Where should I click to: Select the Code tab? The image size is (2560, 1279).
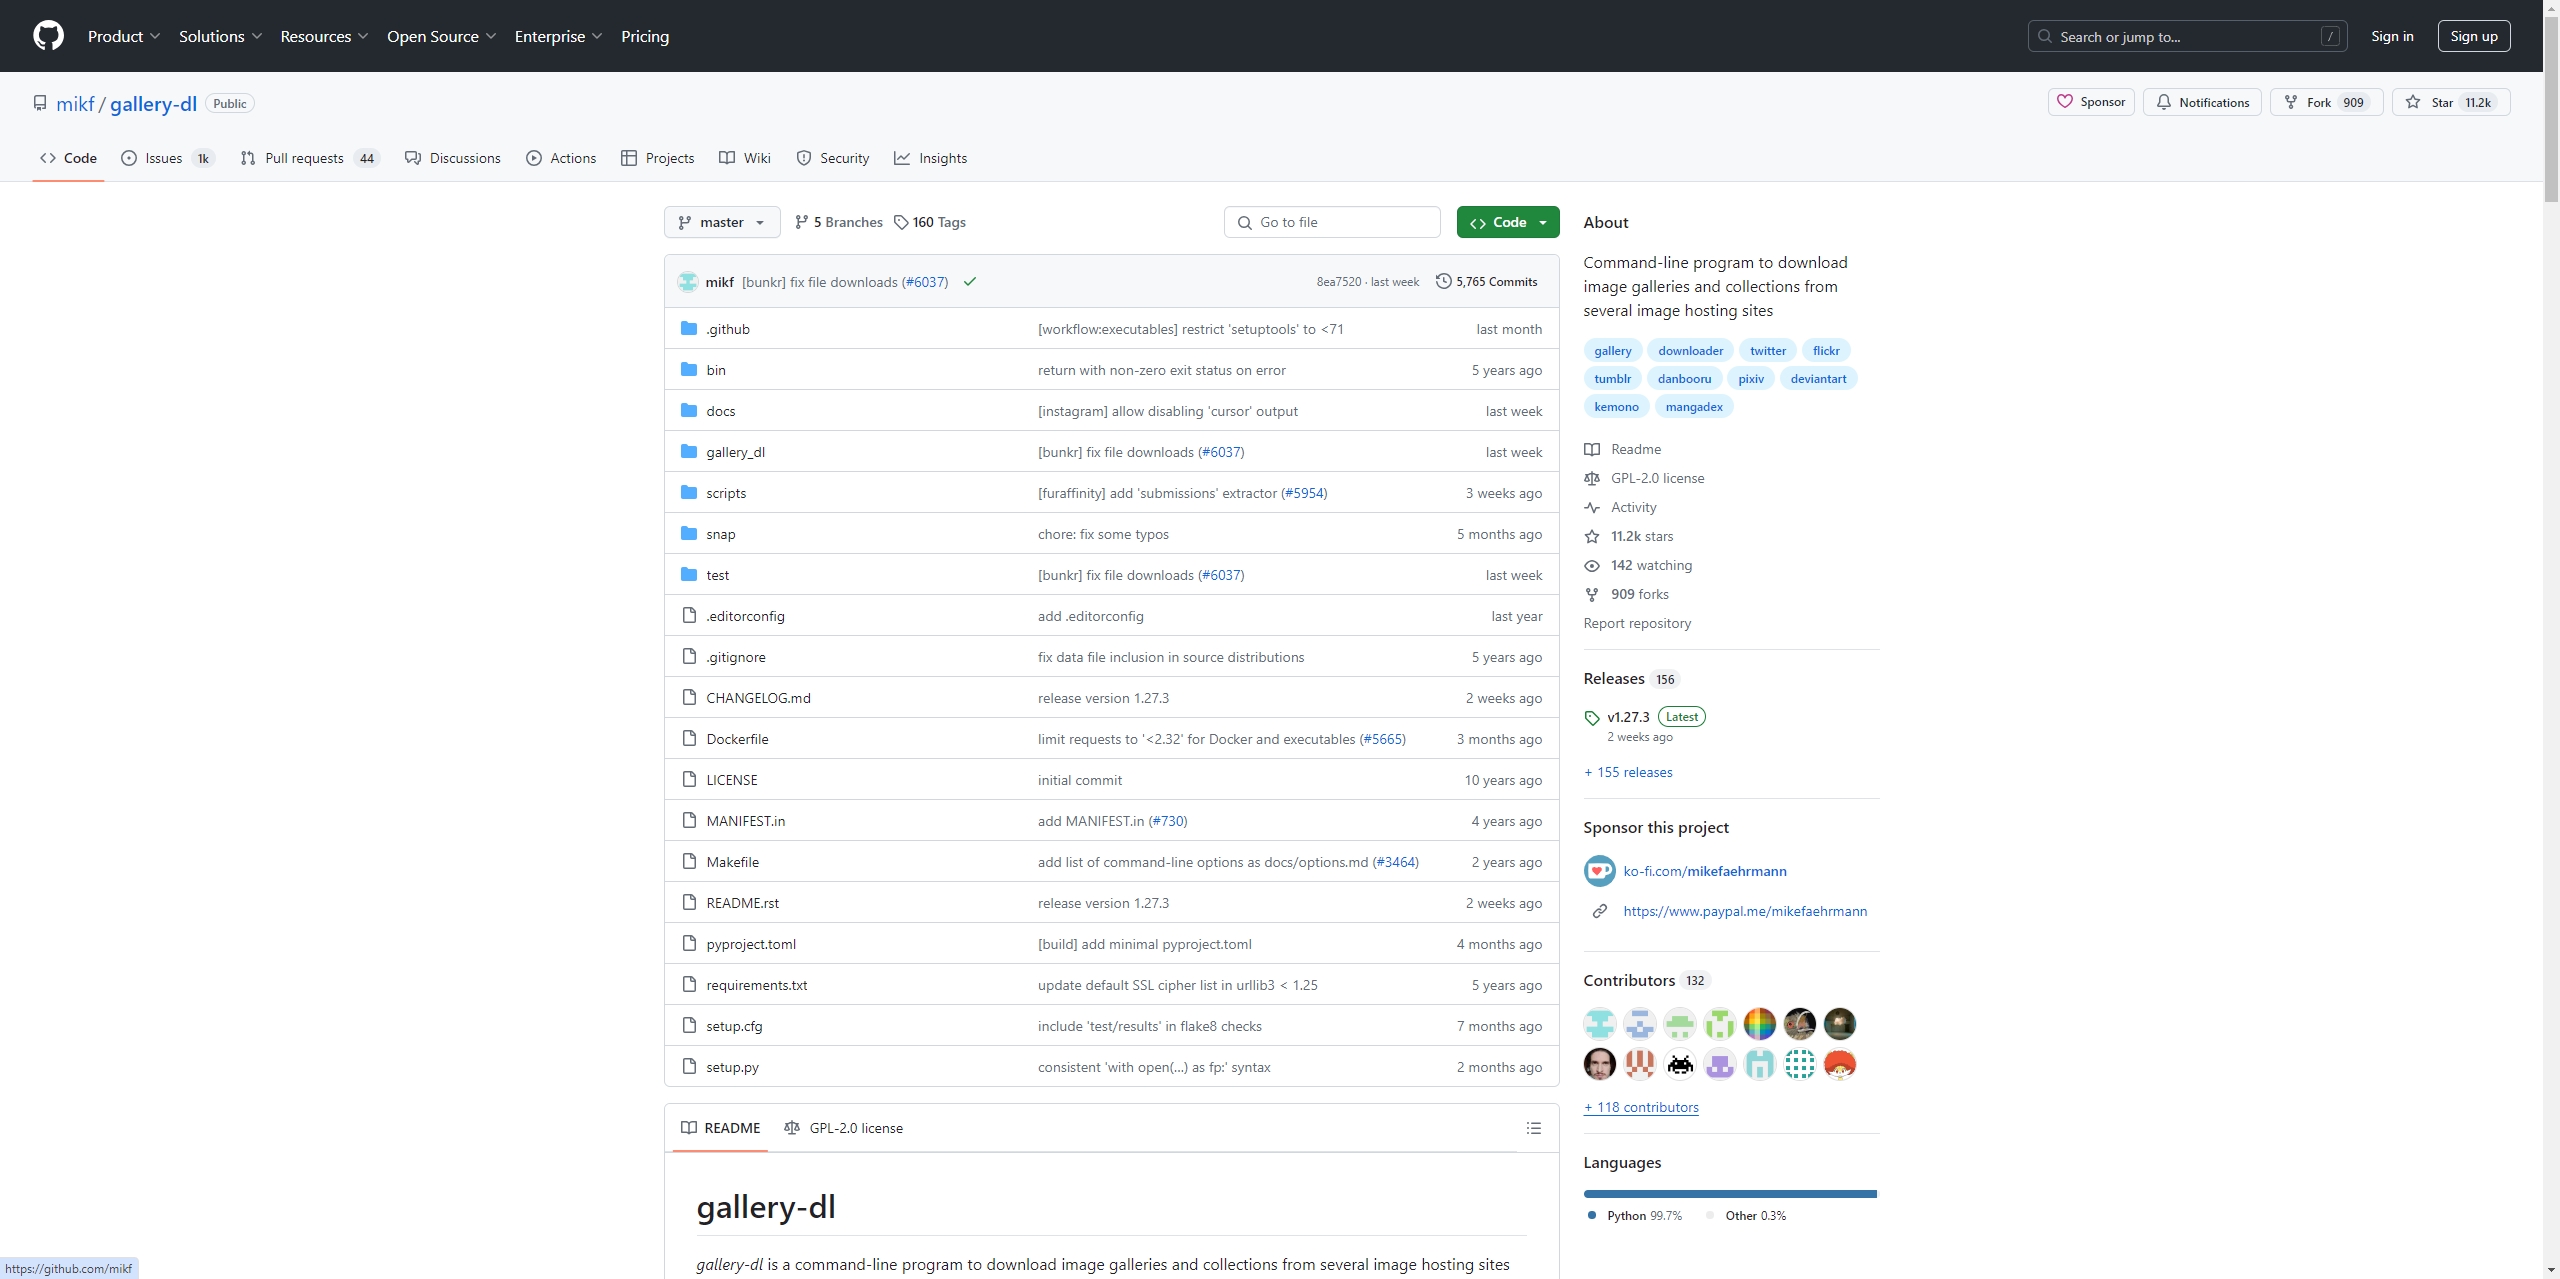69,157
